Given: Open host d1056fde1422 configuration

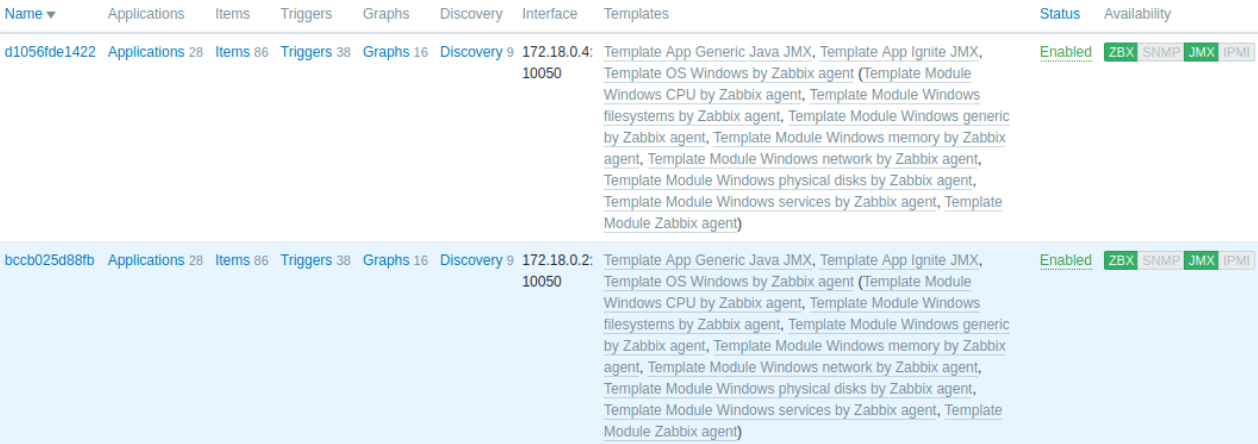Looking at the screenshot, I should pos(50,52).
